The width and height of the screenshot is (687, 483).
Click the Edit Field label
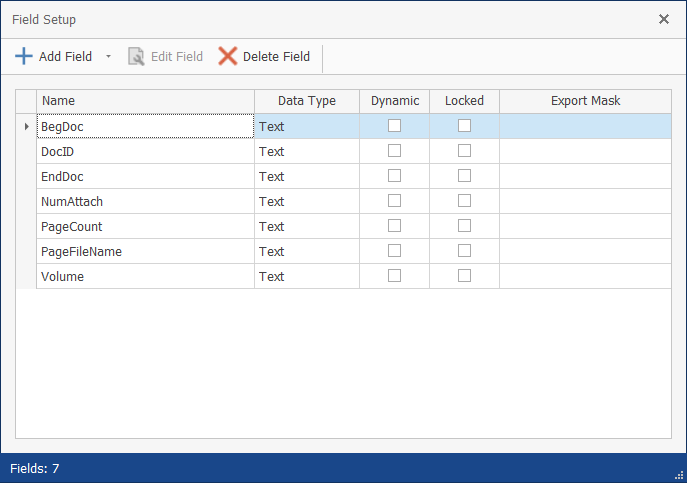tap(177, 57)
